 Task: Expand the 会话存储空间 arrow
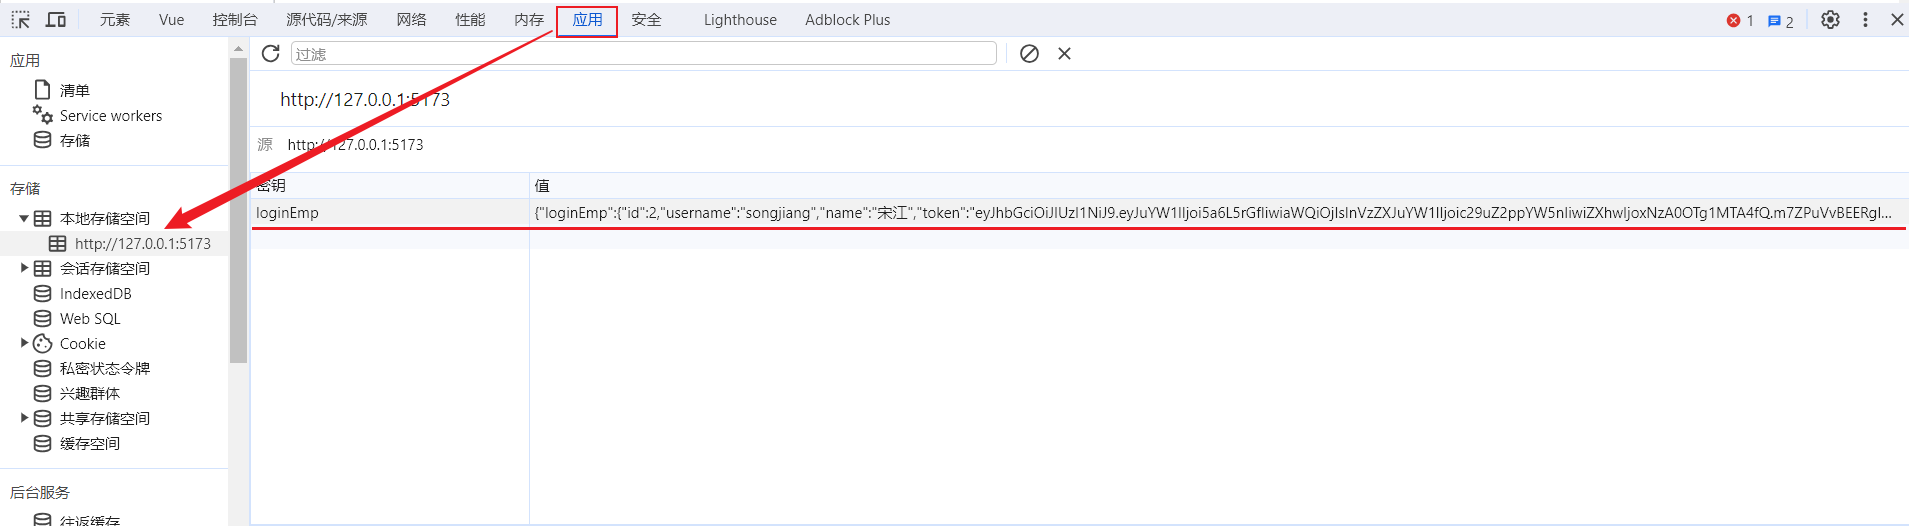pos(24,268)
